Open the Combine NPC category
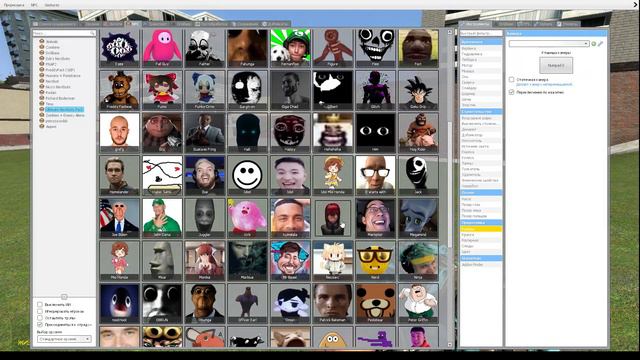The image size is (640, 360). click(53, 47)
